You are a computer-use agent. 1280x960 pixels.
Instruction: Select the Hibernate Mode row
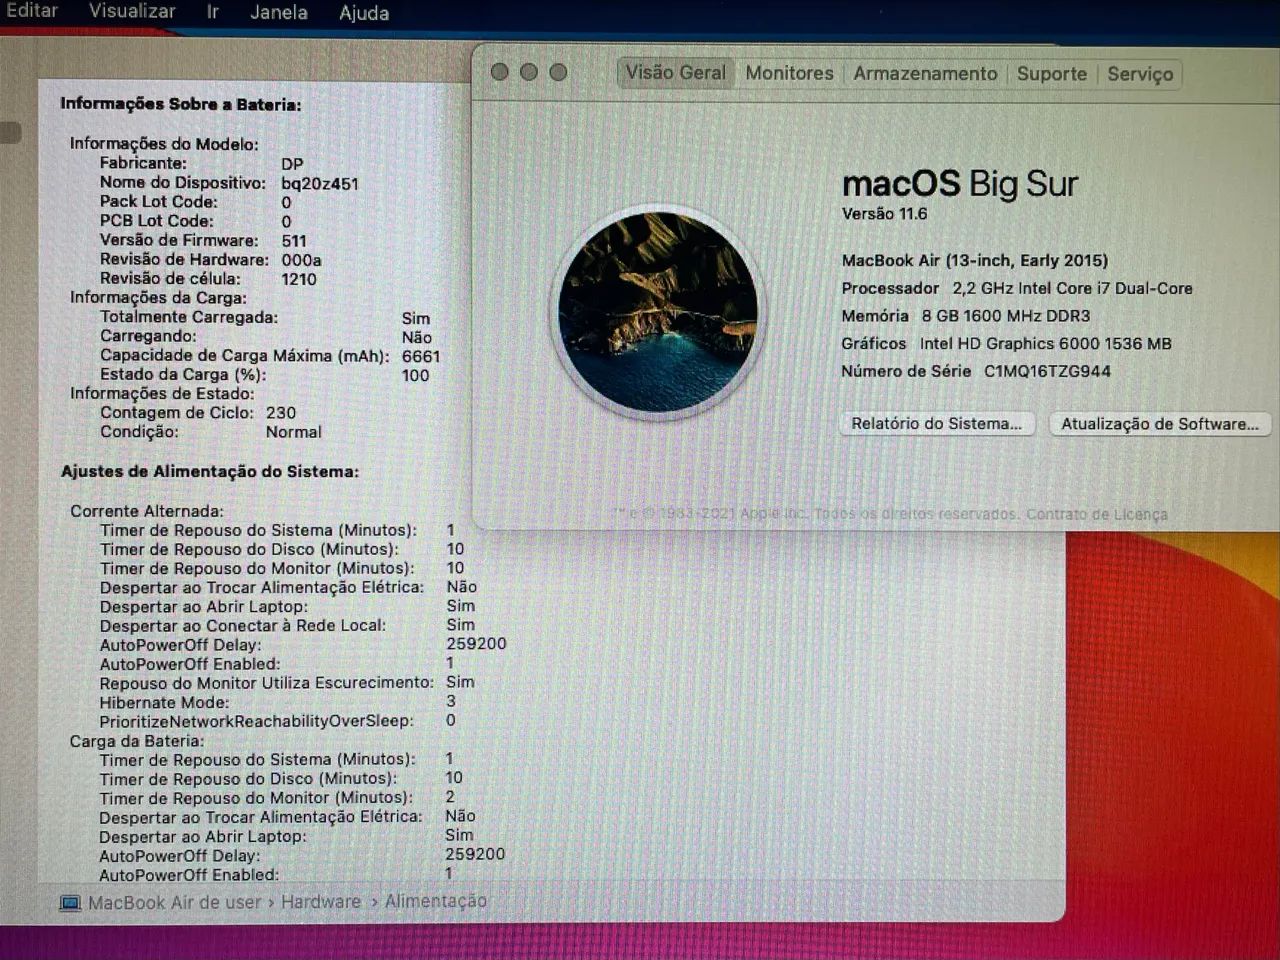pyautogui.click(x=278, y=702)
